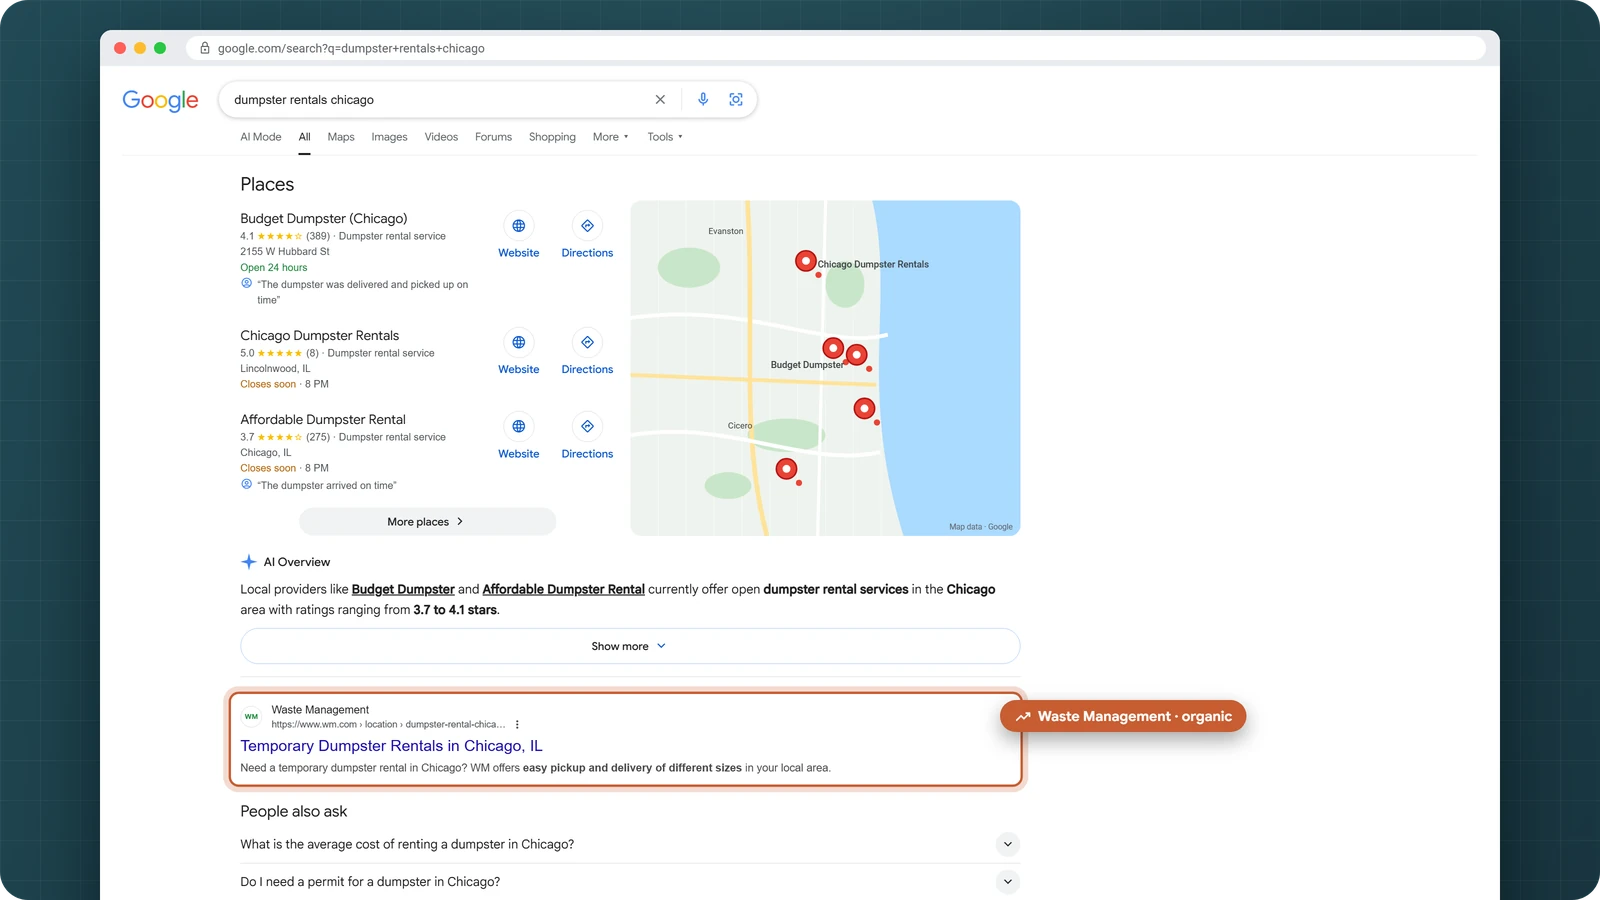Click the browser address bar URL
Viewport: 1600px width, 900px height.
pos(351,48)
